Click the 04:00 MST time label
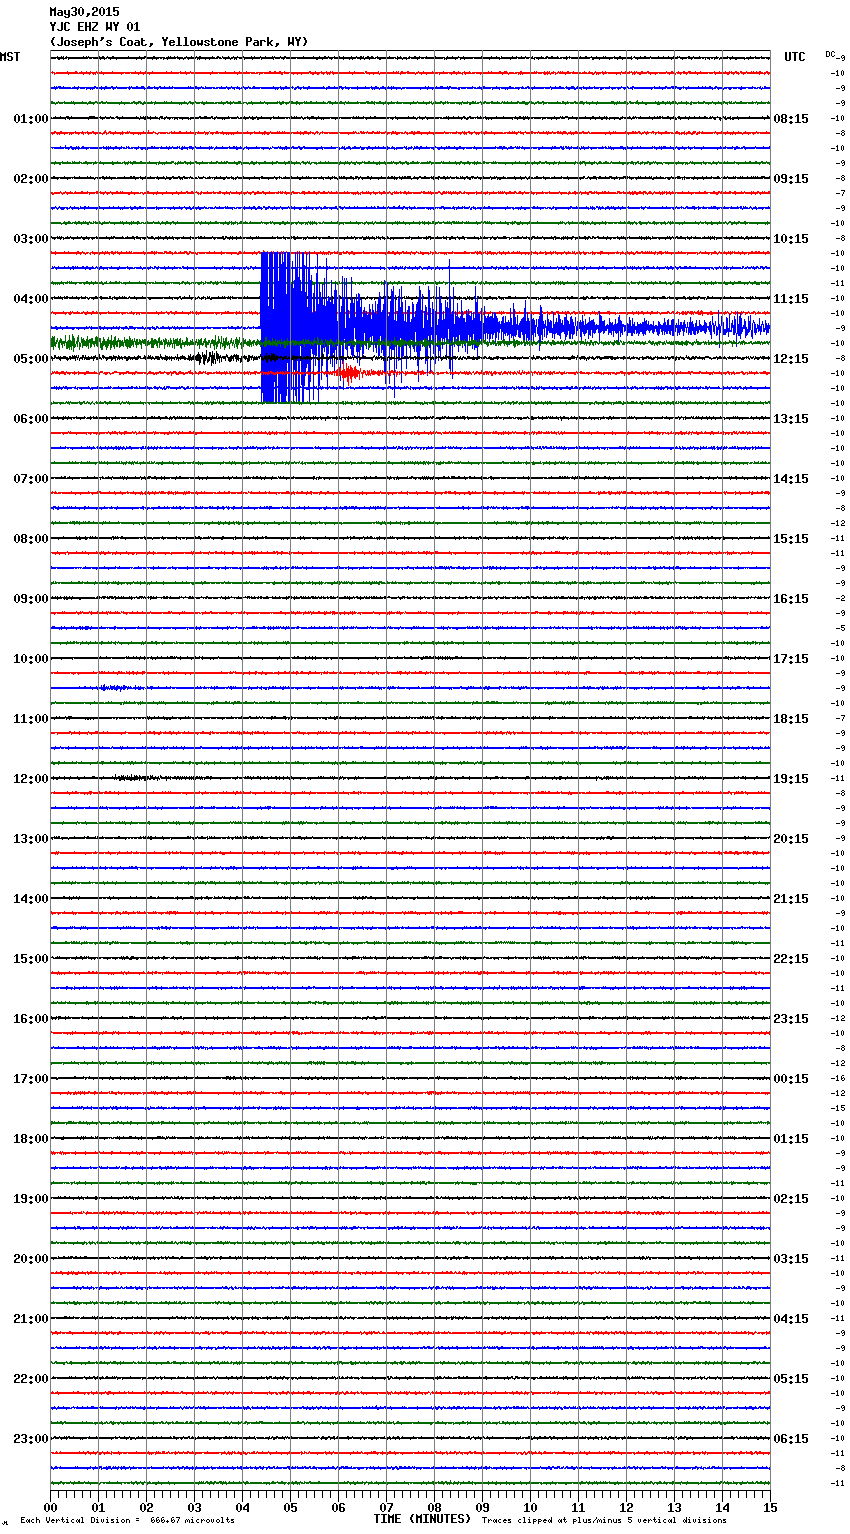This screenshot has height=1534, width=850. (30, 299)
